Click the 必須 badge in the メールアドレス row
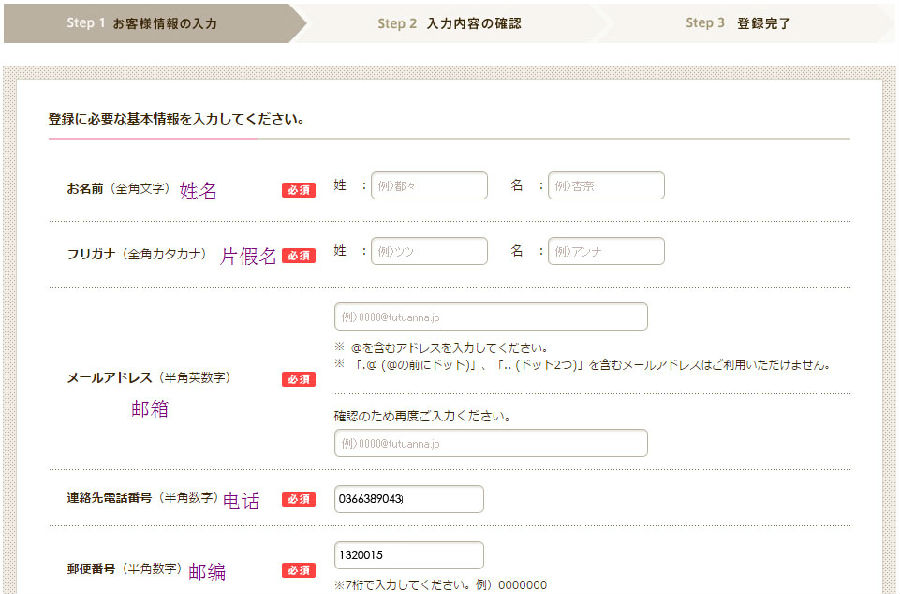 [x=298, y=379]
